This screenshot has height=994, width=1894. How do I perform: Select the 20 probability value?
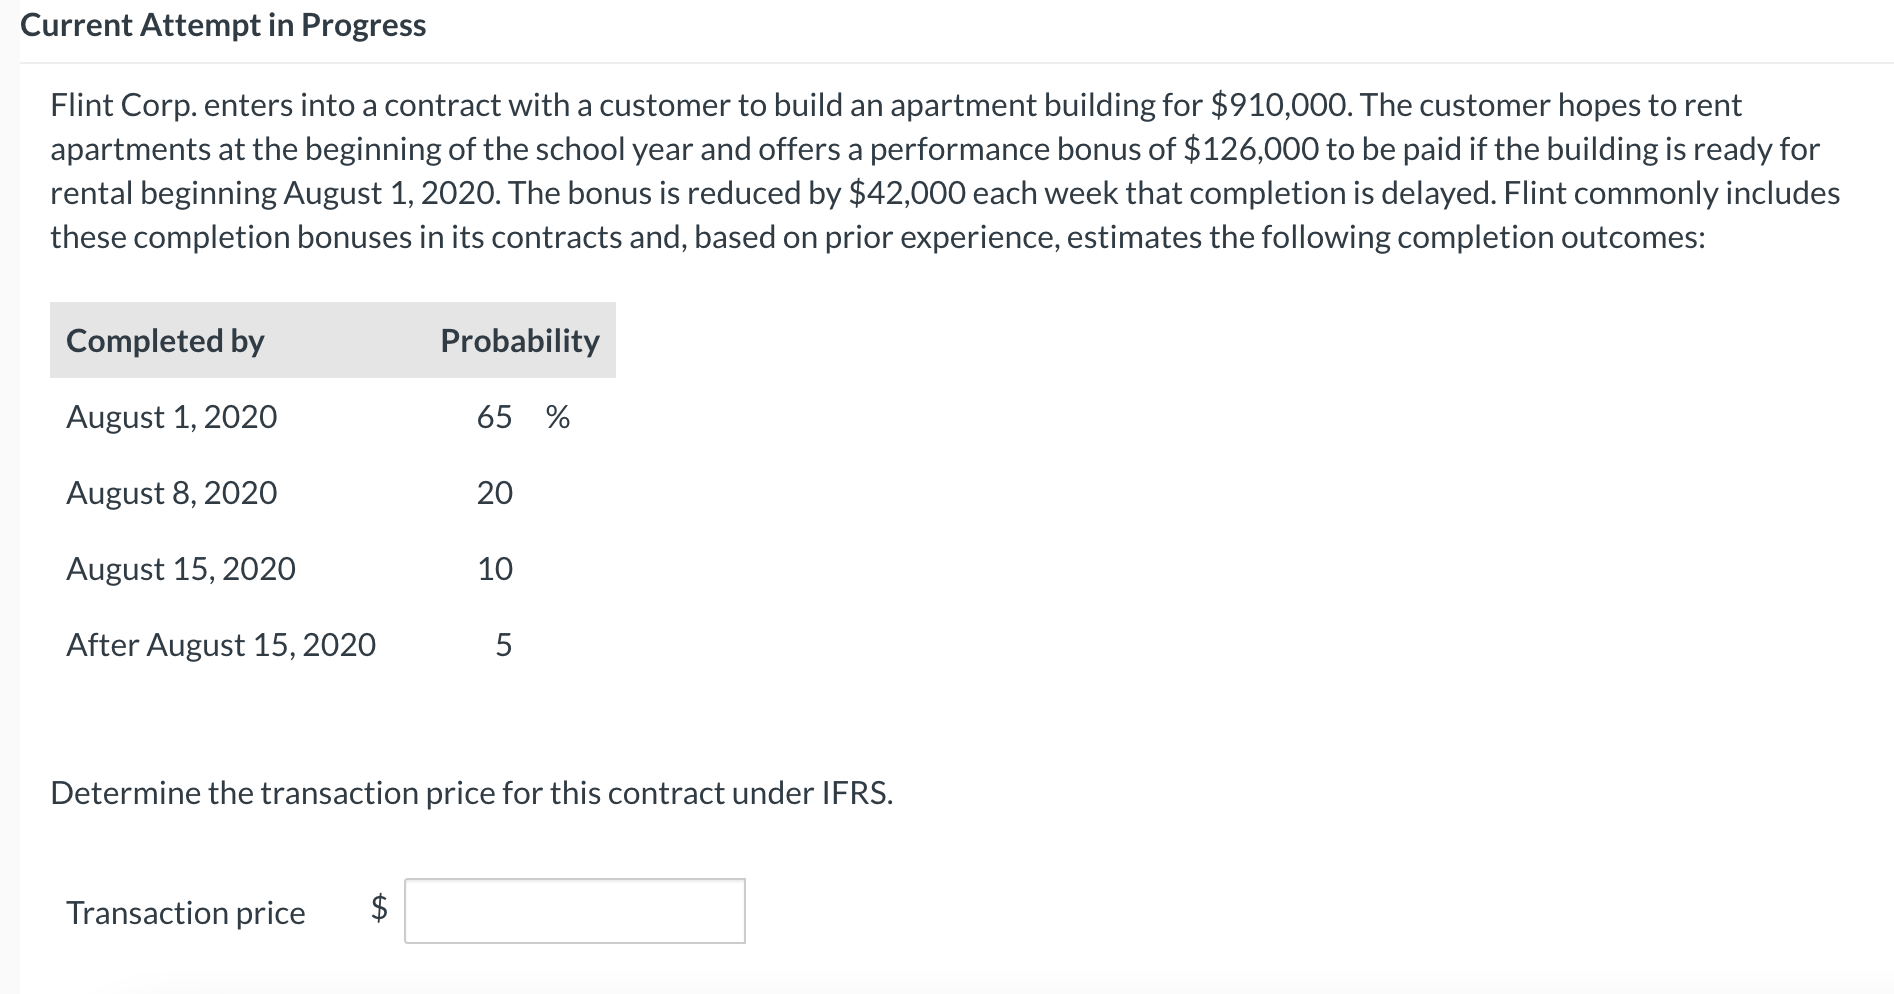[494, 492]
